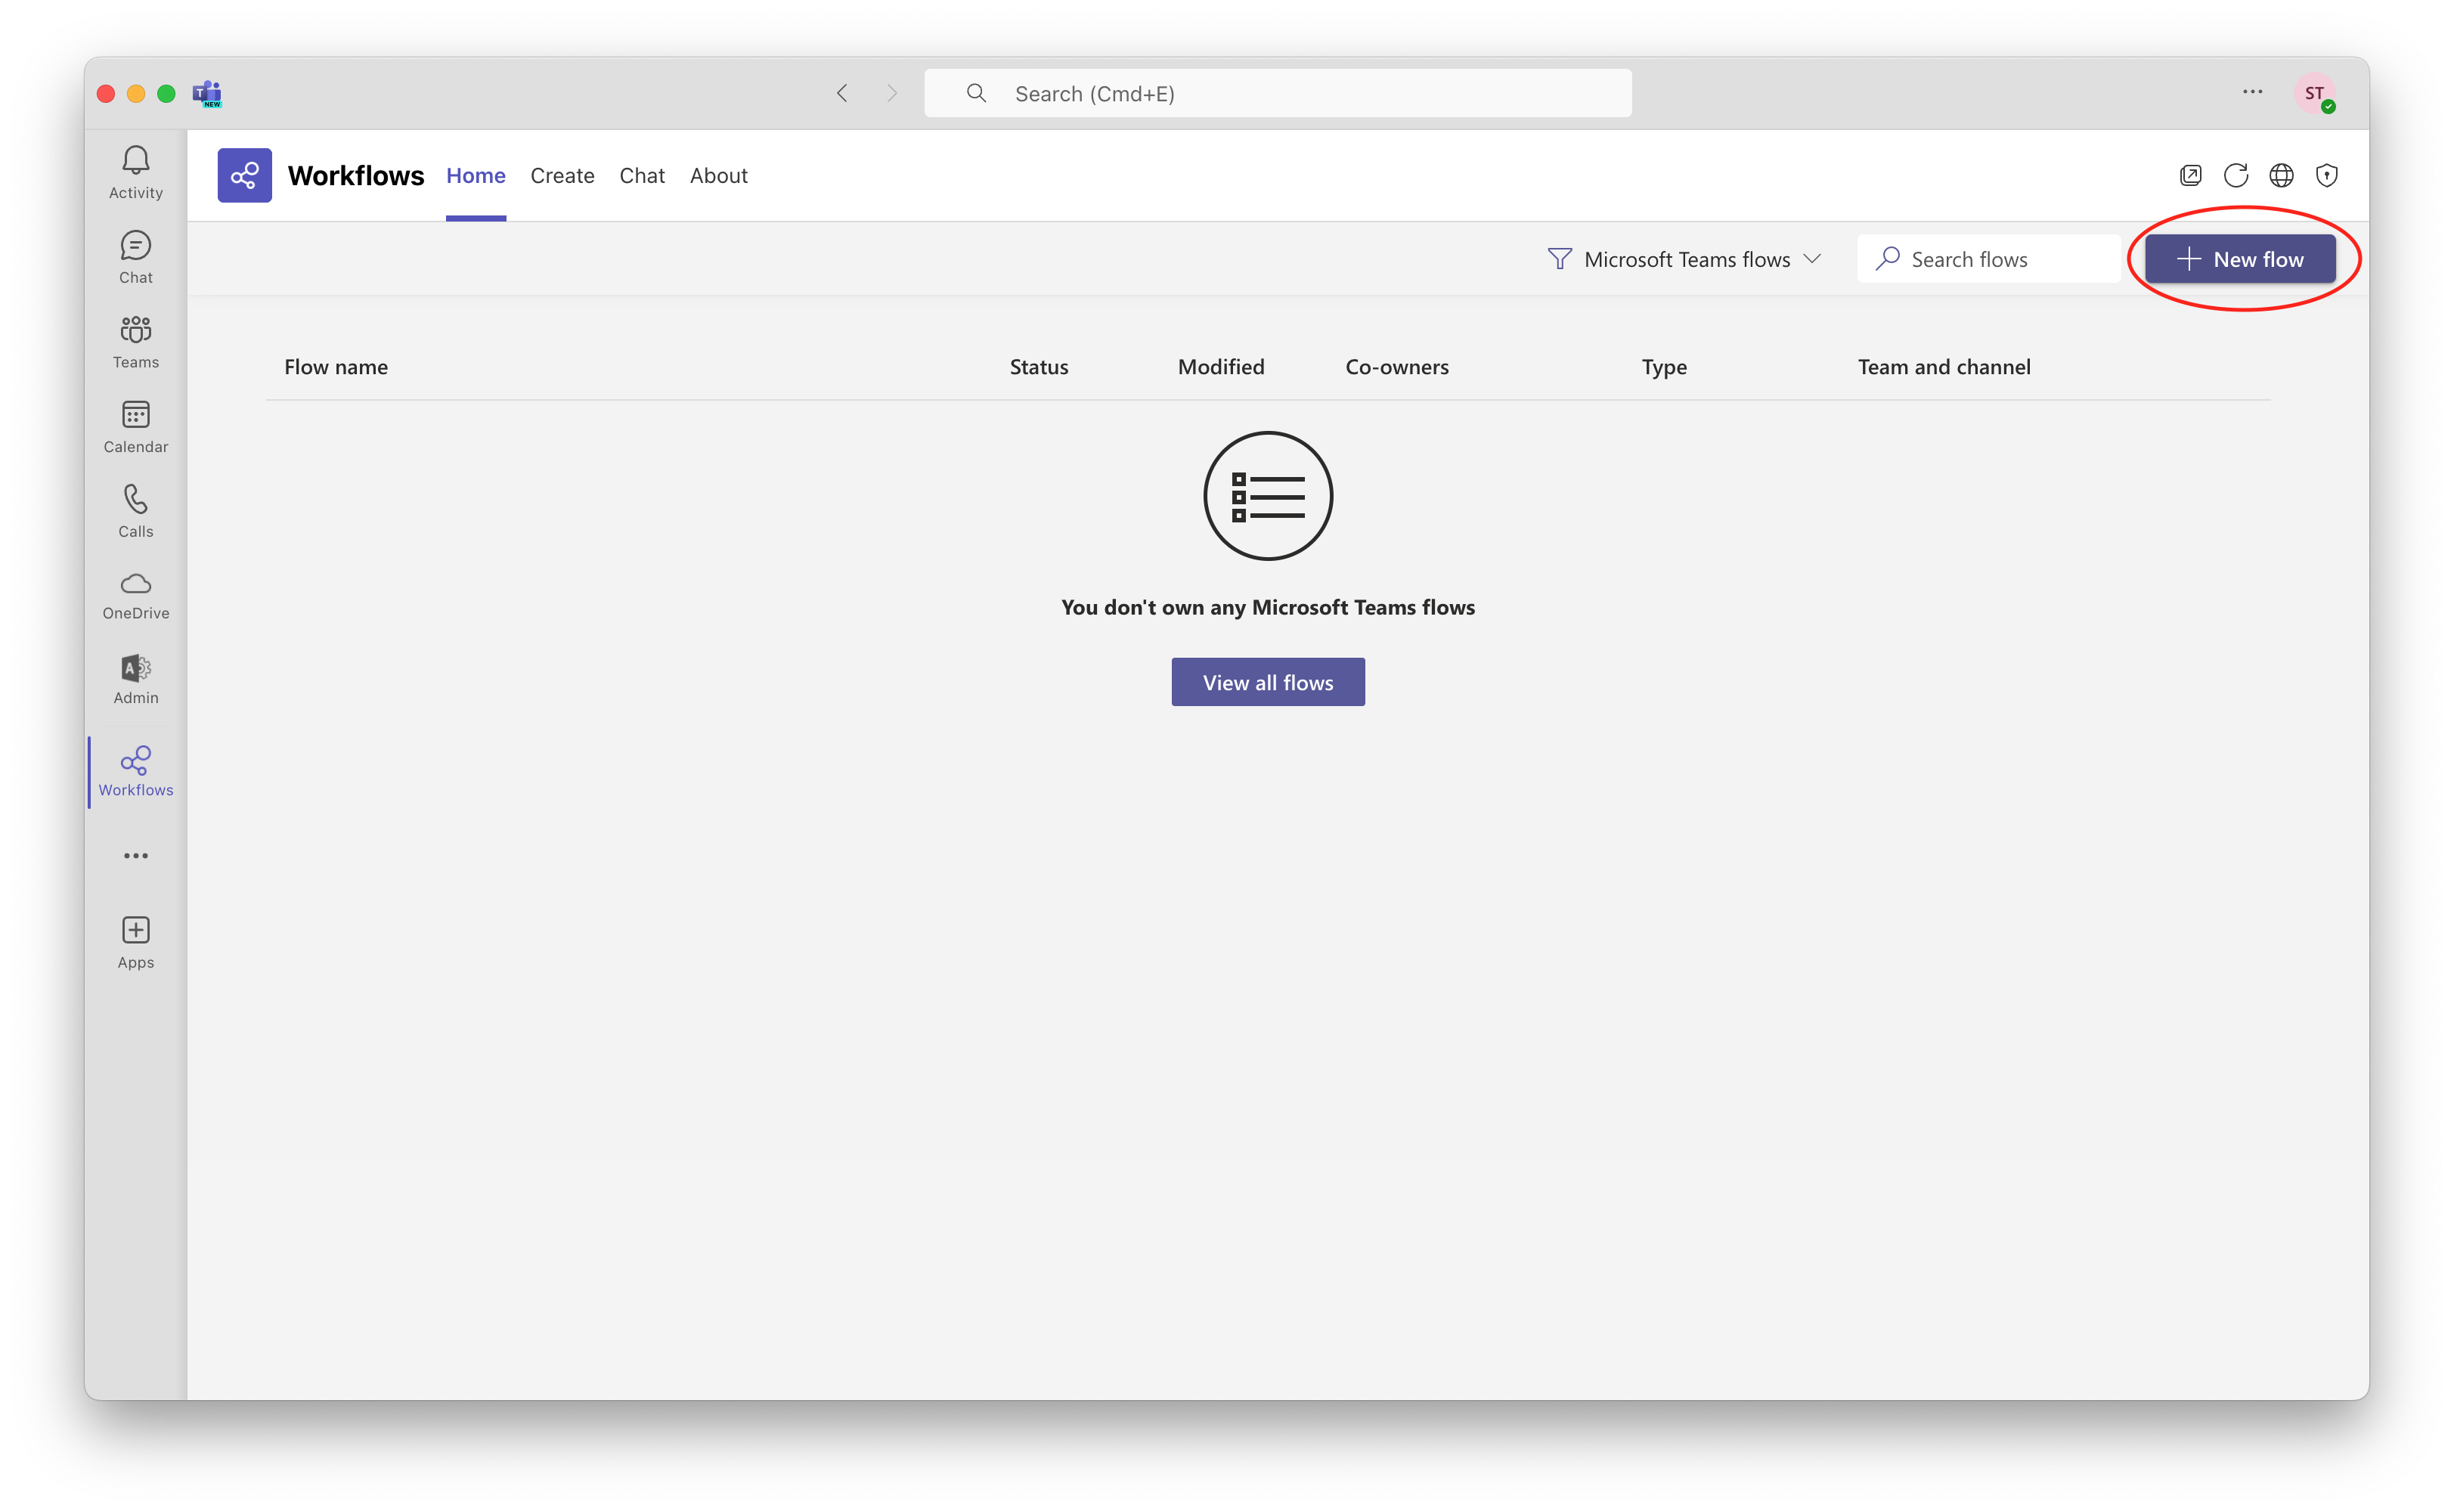The height and width of the screenshot is (1512, 2454).
Task: Create a new flow
Action: [x=2240, y=258]
